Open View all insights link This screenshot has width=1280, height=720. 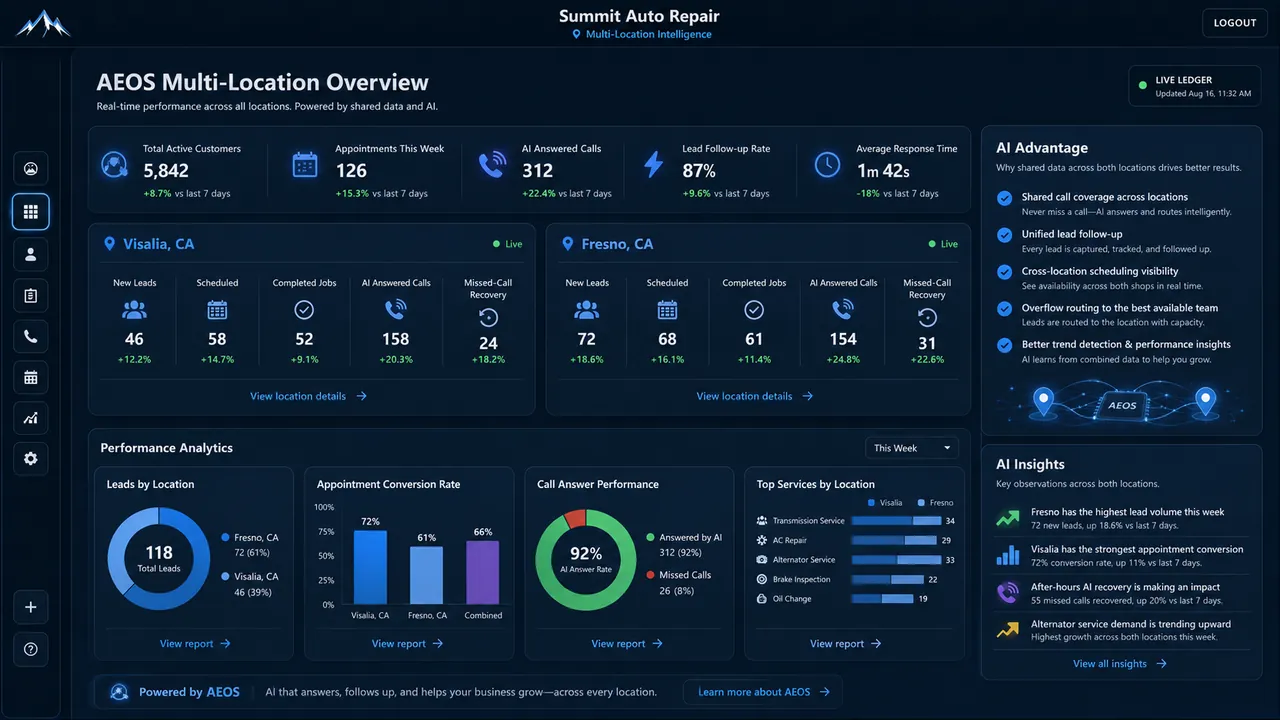click(x=1120, y=664)
